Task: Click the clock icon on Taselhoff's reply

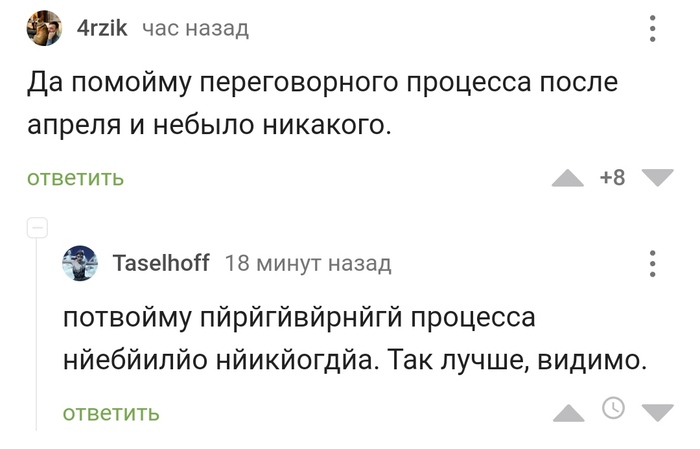Action: click(613, 408)
